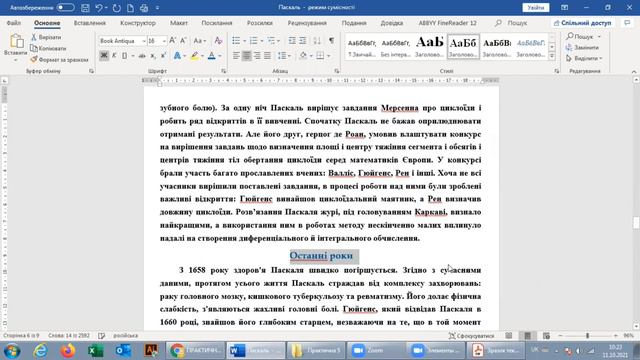This screenshot has width=640, height=360.
Task: Justify the text alignment
Action: (267, 56)
